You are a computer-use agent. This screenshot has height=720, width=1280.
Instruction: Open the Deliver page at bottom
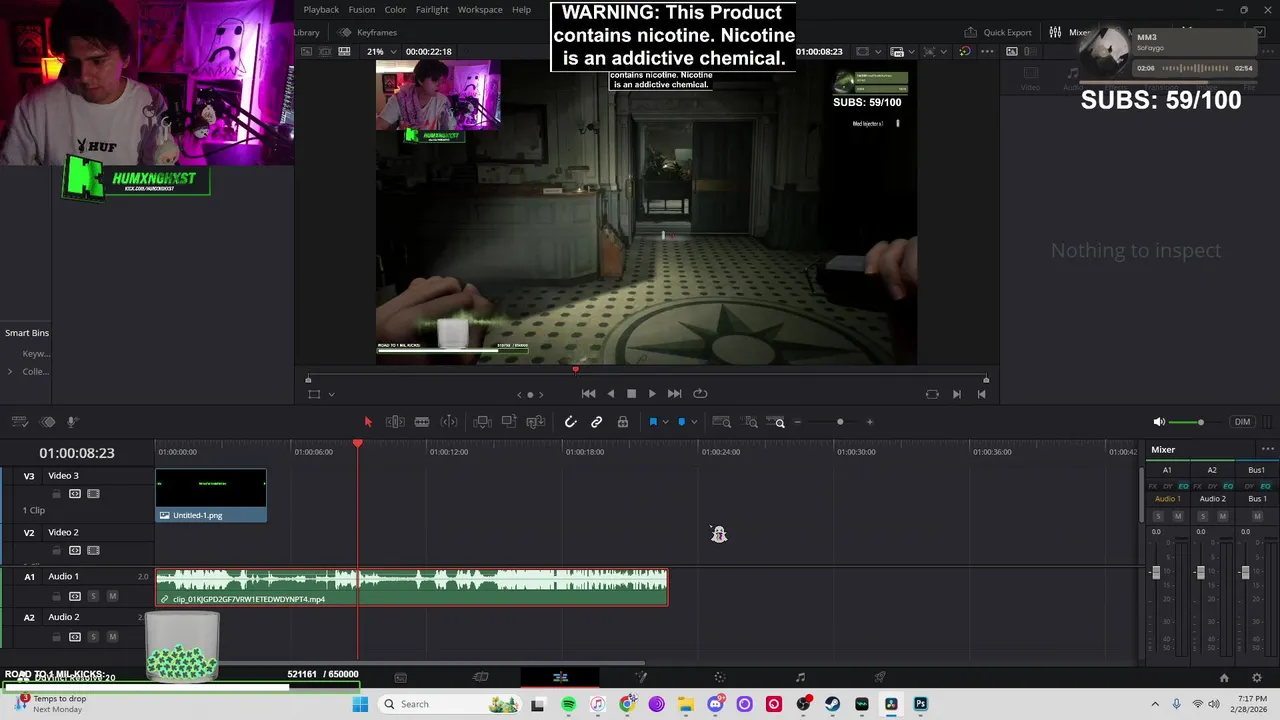point(880,677)
